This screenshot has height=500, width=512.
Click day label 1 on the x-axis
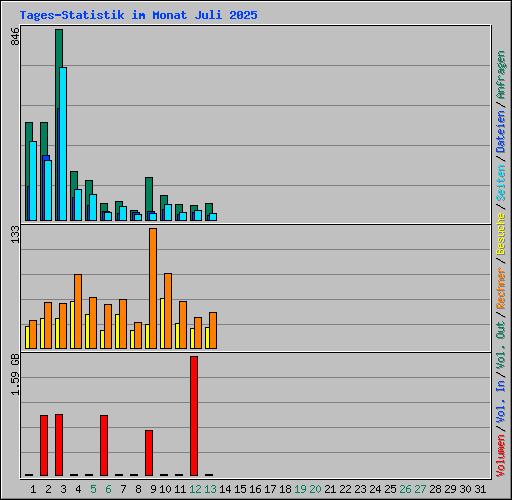[x=33, y=489]
